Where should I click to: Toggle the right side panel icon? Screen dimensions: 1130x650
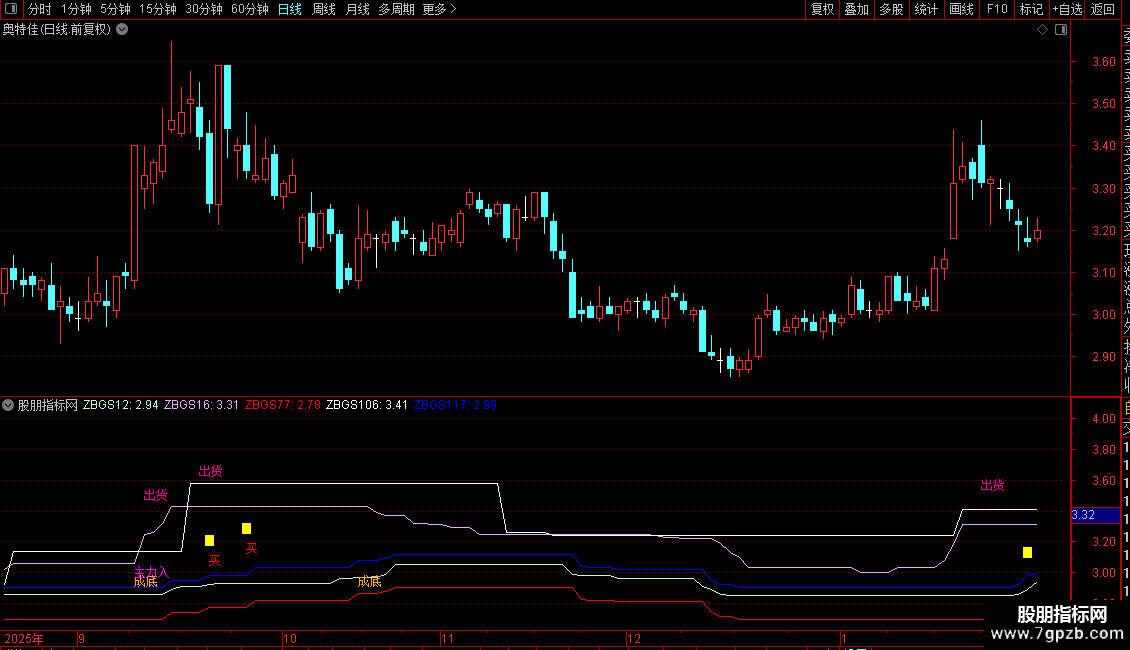tap(1061, 30)
